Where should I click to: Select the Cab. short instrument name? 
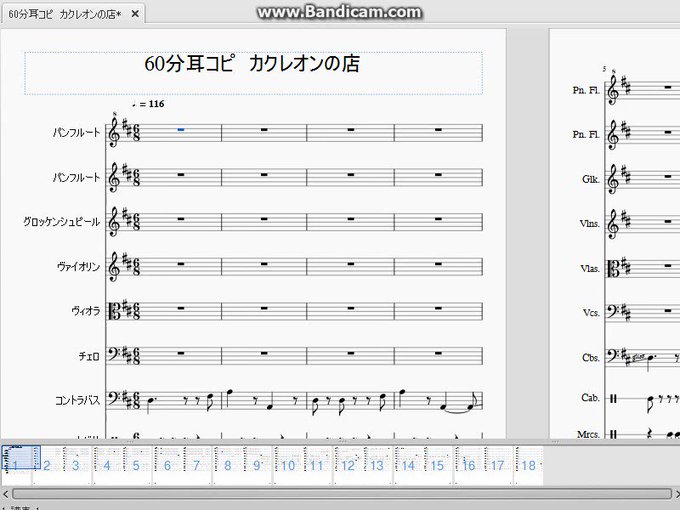[591, 397]
